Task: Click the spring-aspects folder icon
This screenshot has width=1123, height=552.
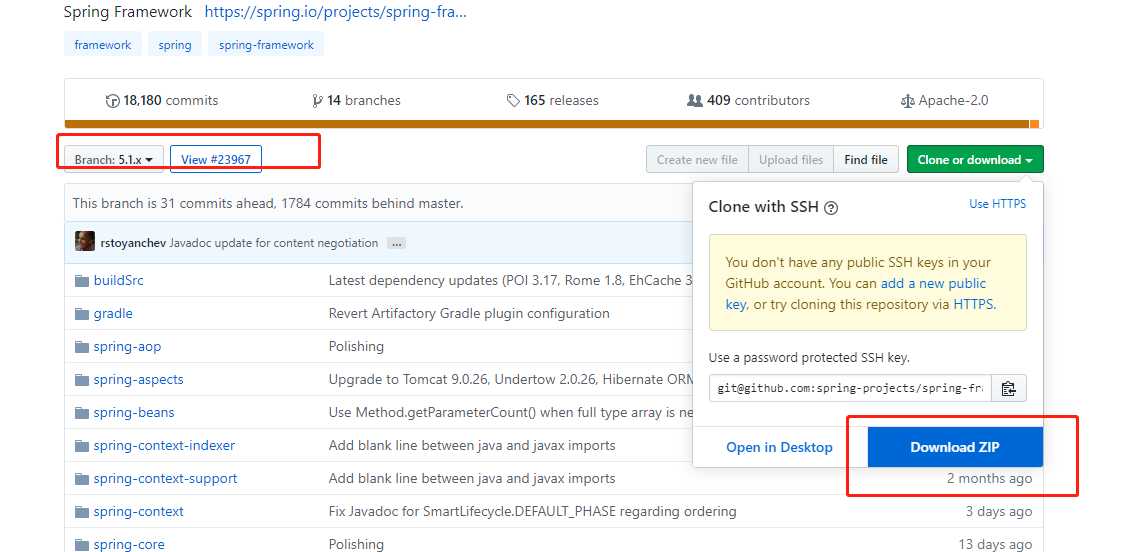Action: pyautogui.click(x=82, y=379)
